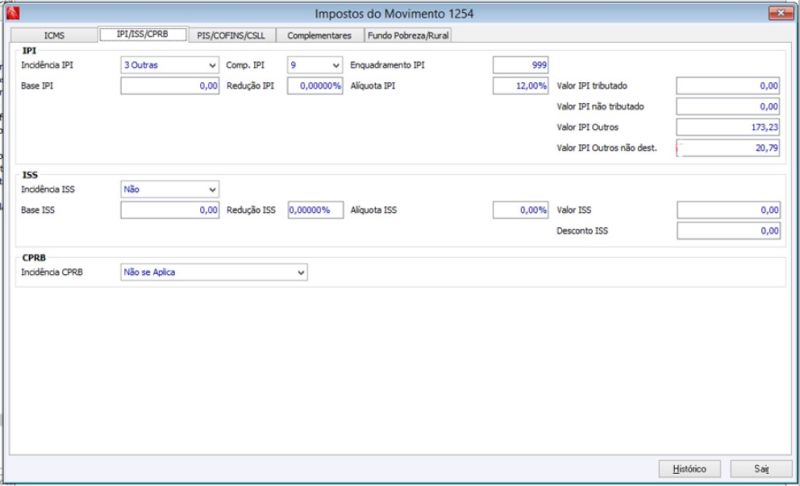Click the ISS section heading

pyautogui.click(x=30, y=175)
